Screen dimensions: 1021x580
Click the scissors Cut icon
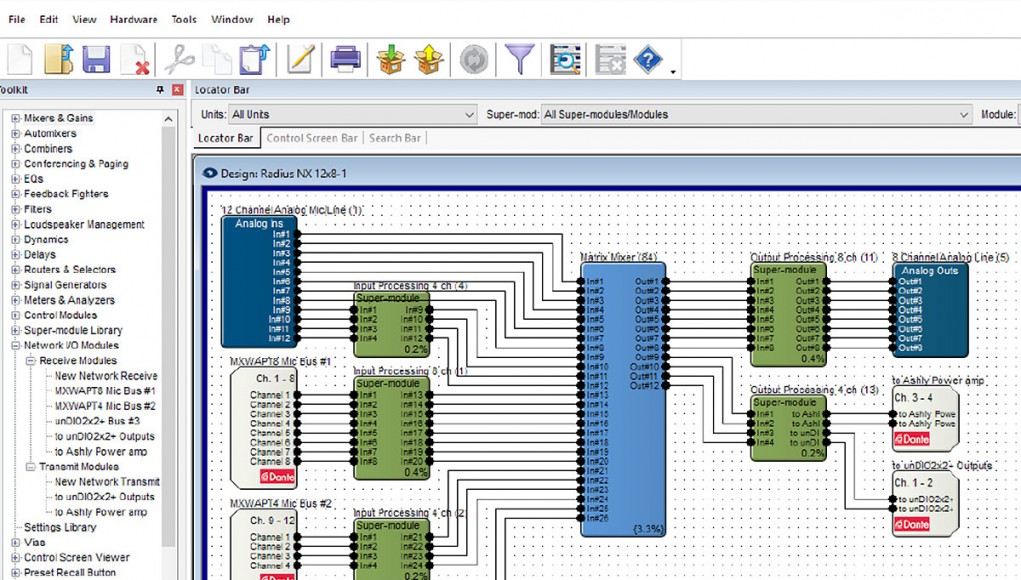pyautogui.click(x=179, y=59)
